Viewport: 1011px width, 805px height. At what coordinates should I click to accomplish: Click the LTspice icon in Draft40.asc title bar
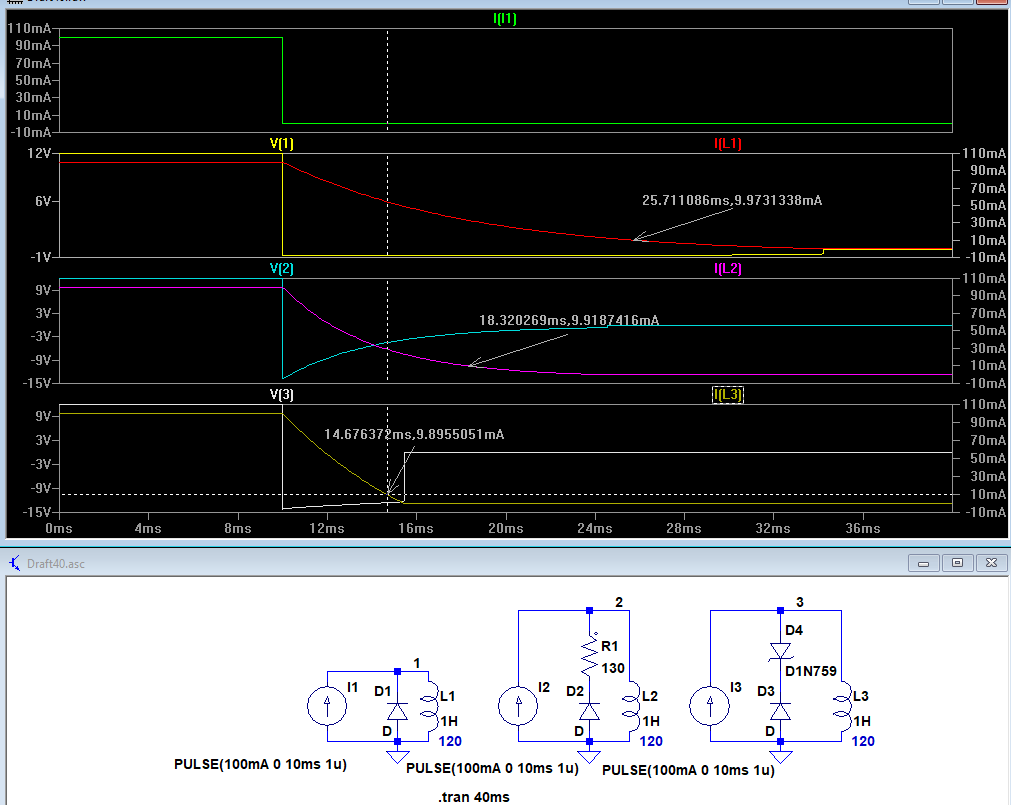pos(14,563)
